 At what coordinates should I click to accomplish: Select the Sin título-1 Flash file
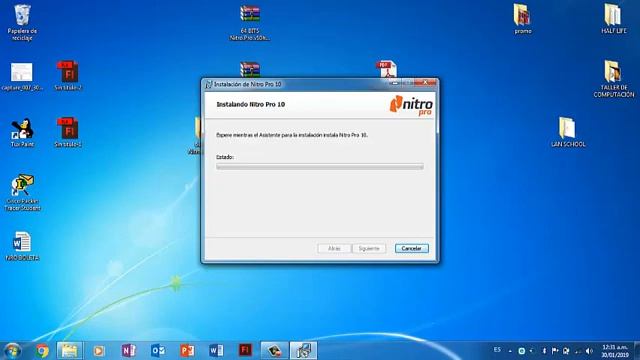coord(68,133)
